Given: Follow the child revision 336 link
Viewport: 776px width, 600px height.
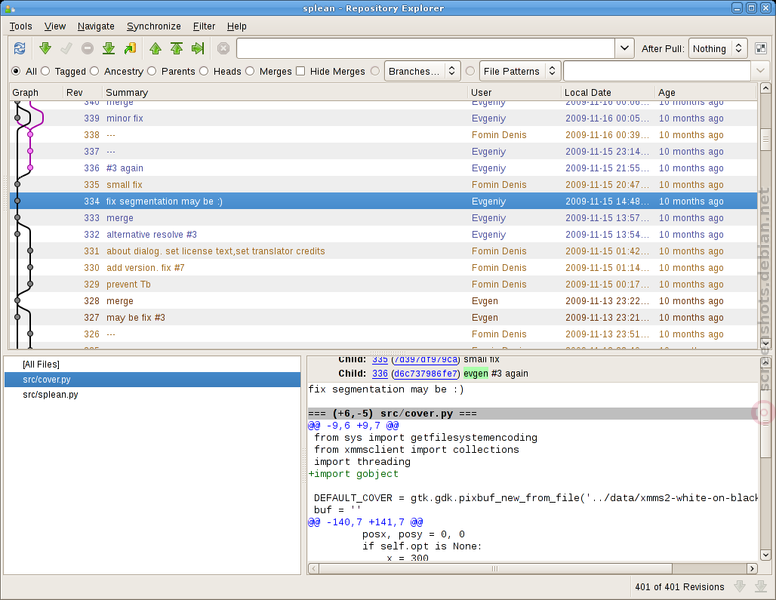Looking at the screenshot, I should 380,373.
